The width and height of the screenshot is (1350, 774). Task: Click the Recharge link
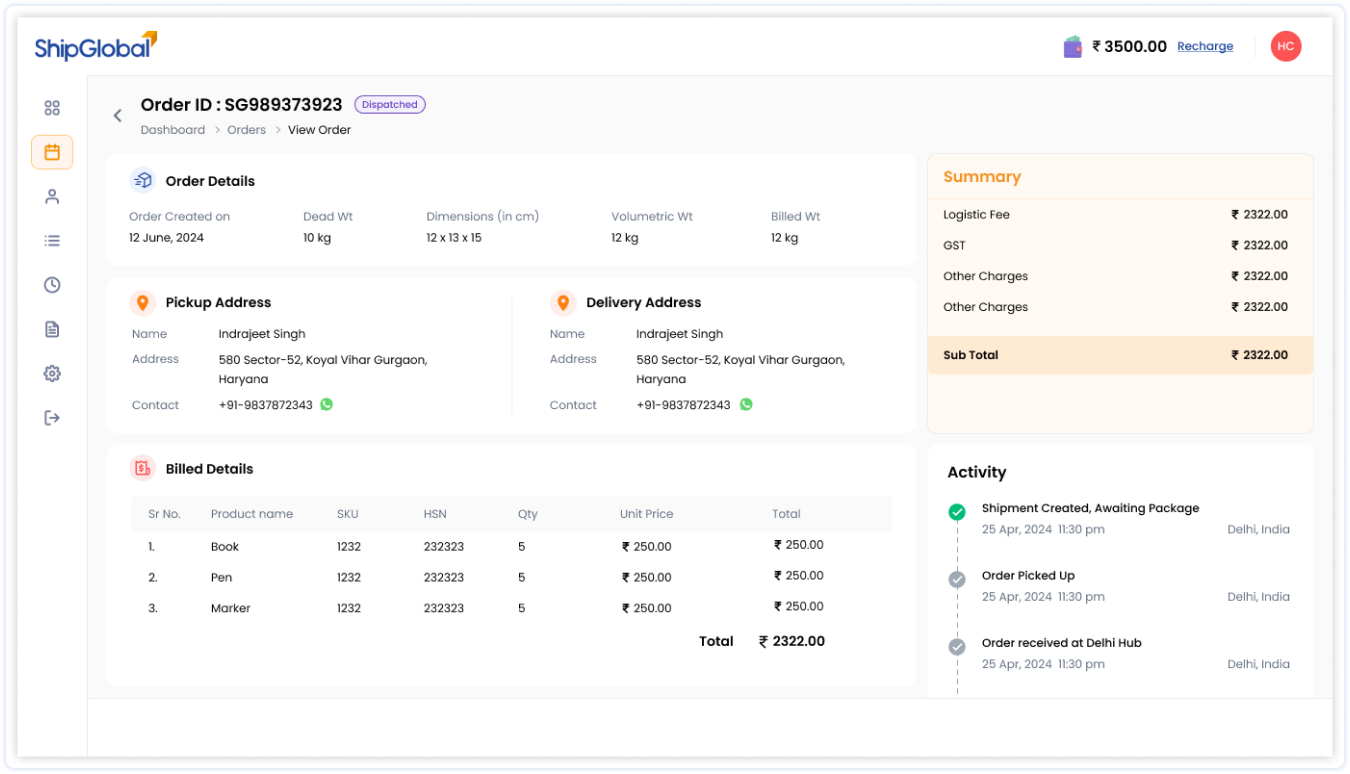click(1205, 46)
